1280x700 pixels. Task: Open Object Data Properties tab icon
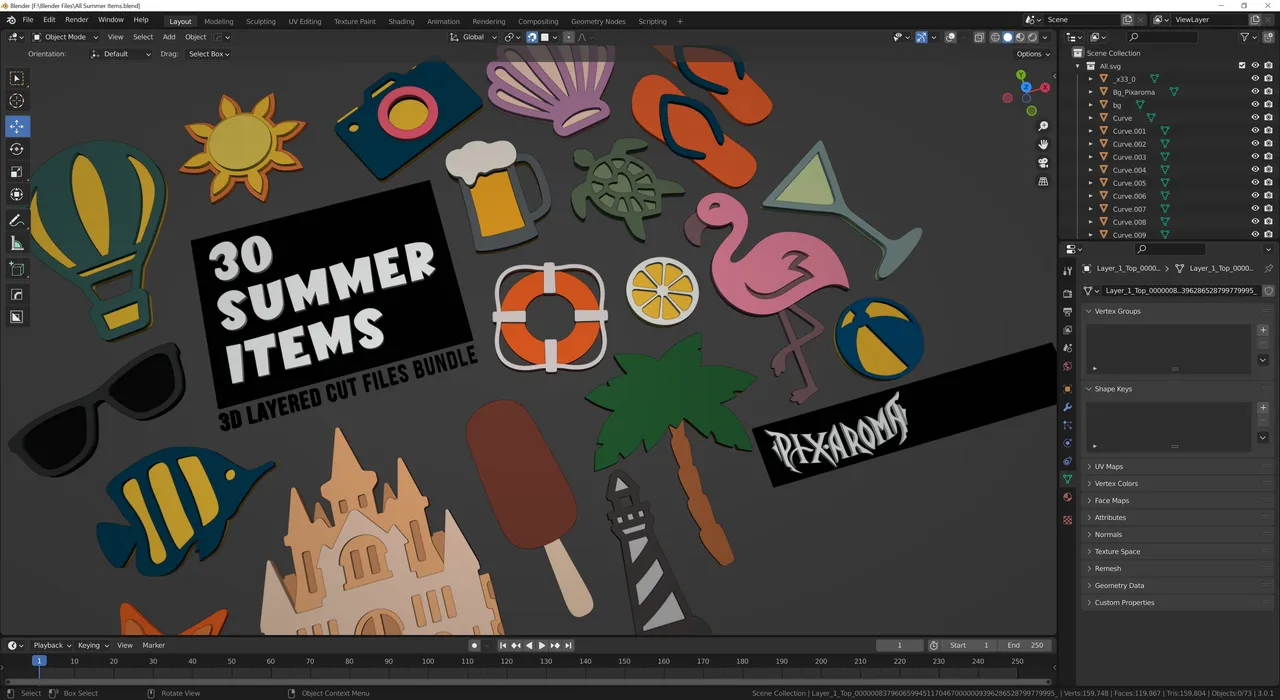tap(1067, 479)
